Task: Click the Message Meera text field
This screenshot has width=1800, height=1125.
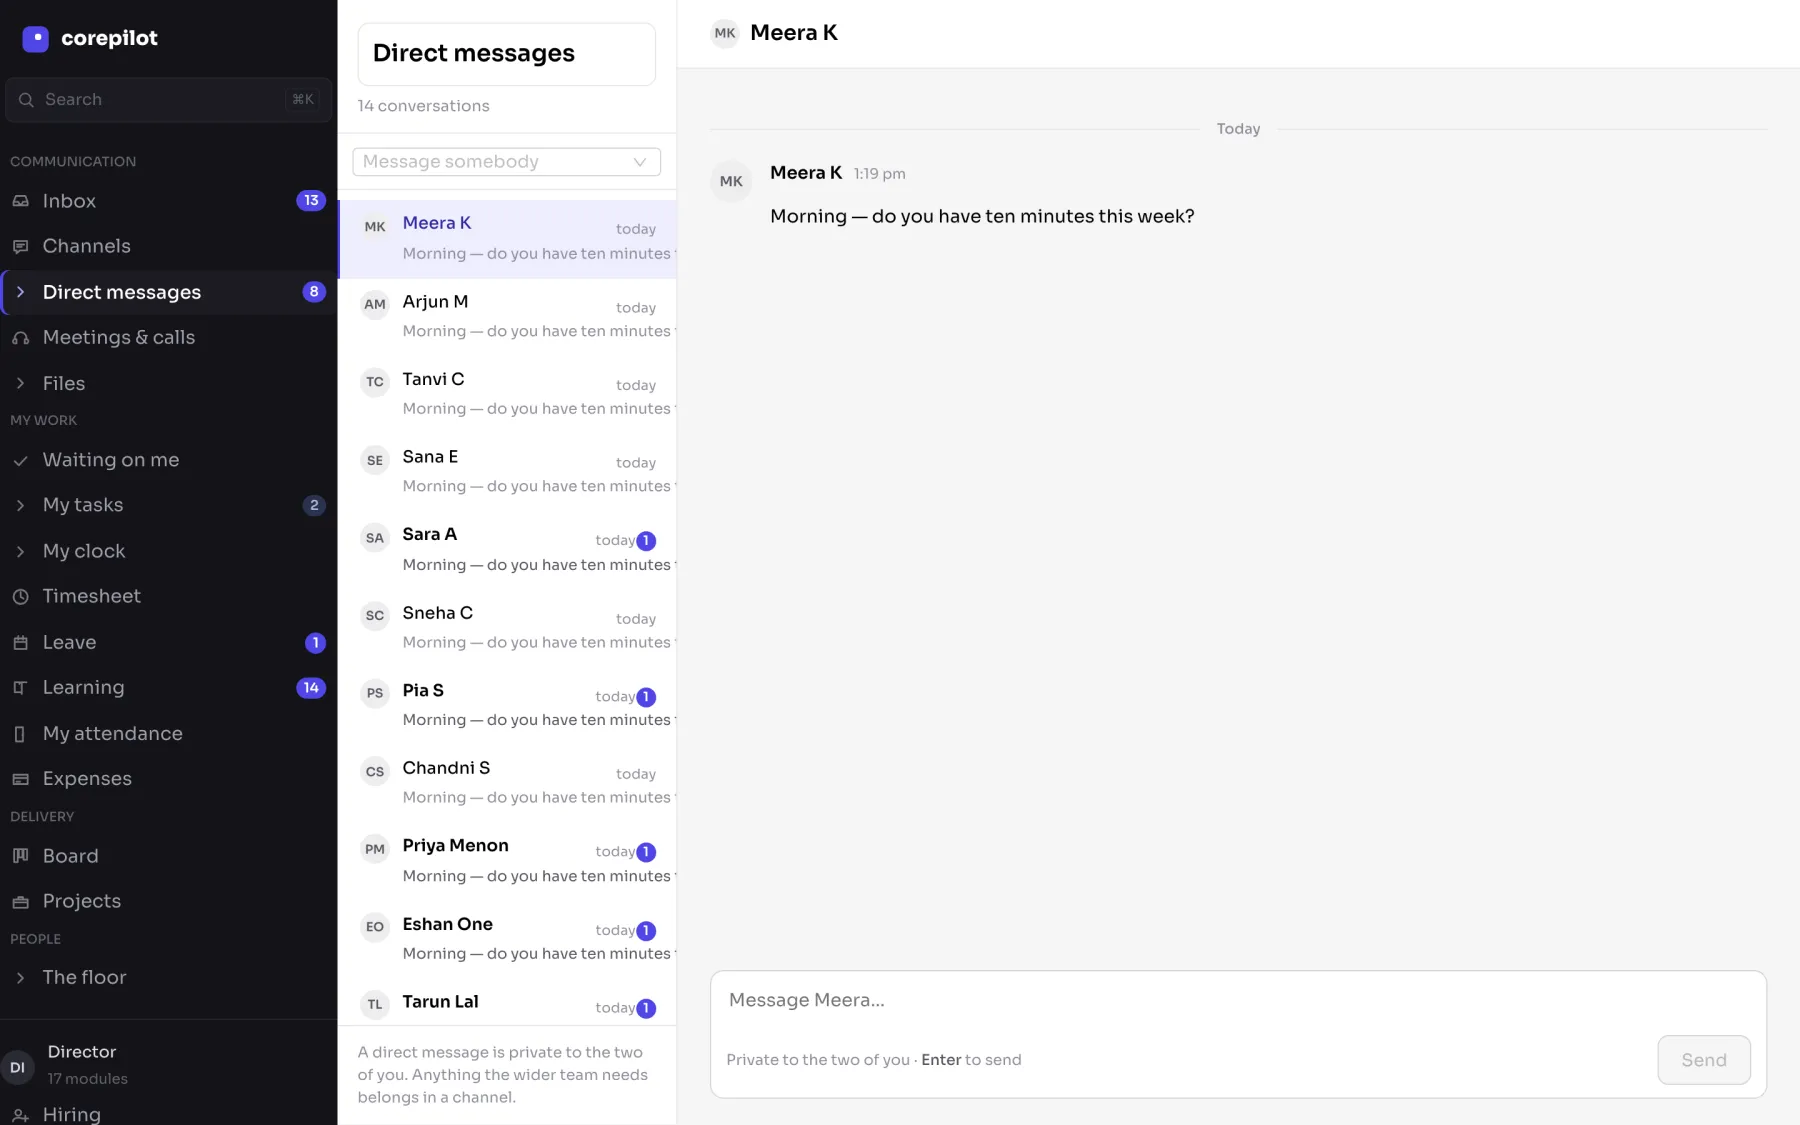Action: [x=1238, y=1001]
